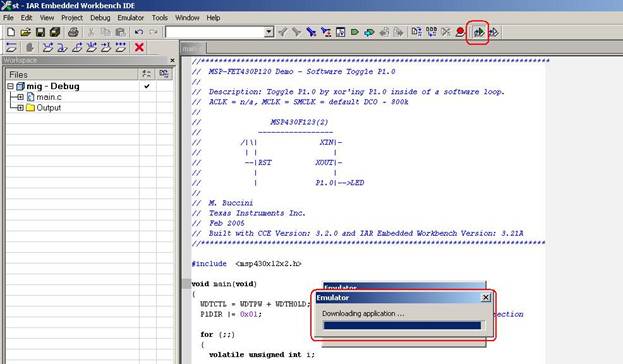
Task: Open the Project menu
Action: pos(72,18)
